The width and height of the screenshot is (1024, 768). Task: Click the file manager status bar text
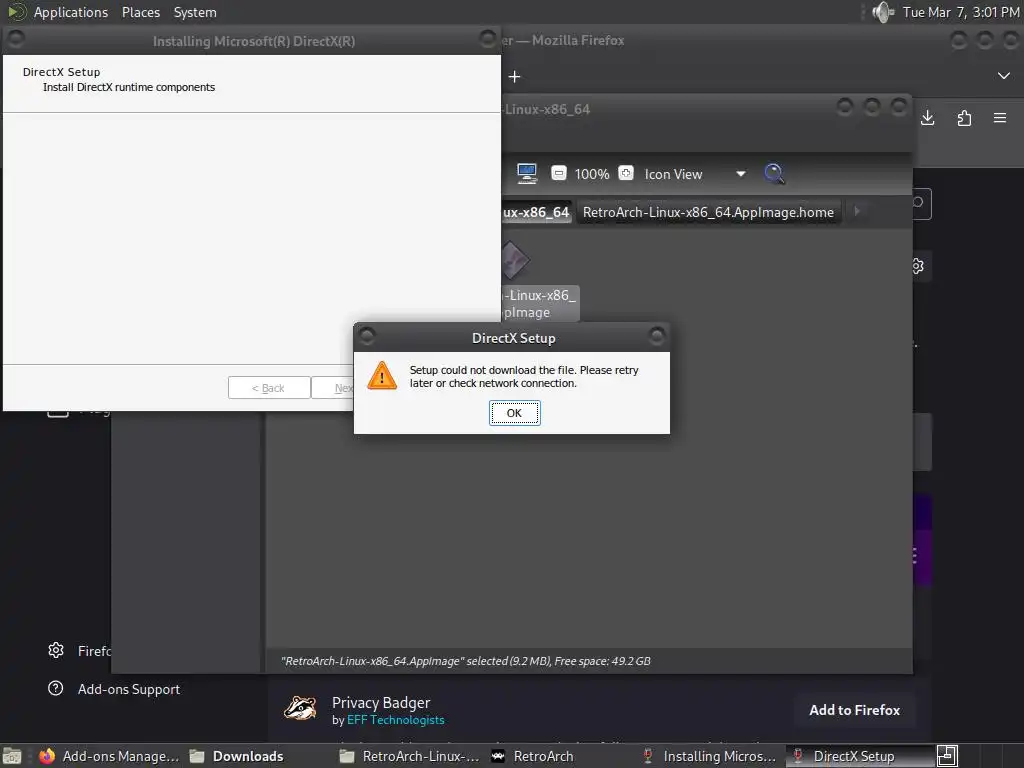[x=466, y=661]
